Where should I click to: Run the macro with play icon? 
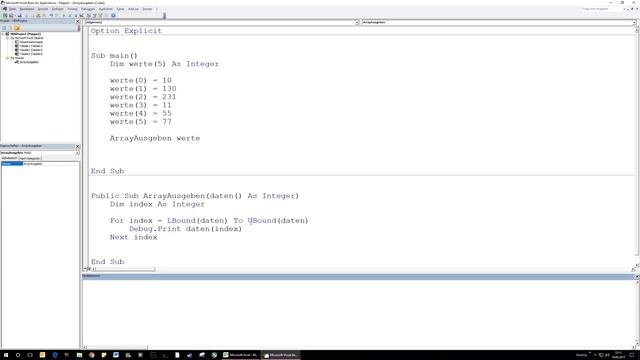[64, 16]
